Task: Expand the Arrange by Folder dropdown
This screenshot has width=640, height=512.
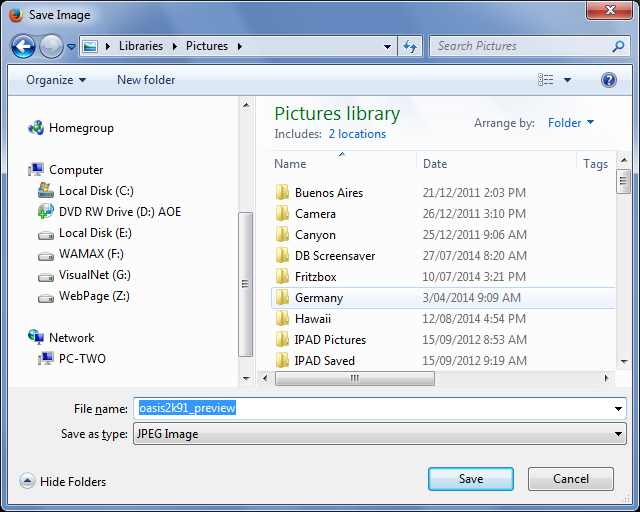Action: [x=571, y=123]
